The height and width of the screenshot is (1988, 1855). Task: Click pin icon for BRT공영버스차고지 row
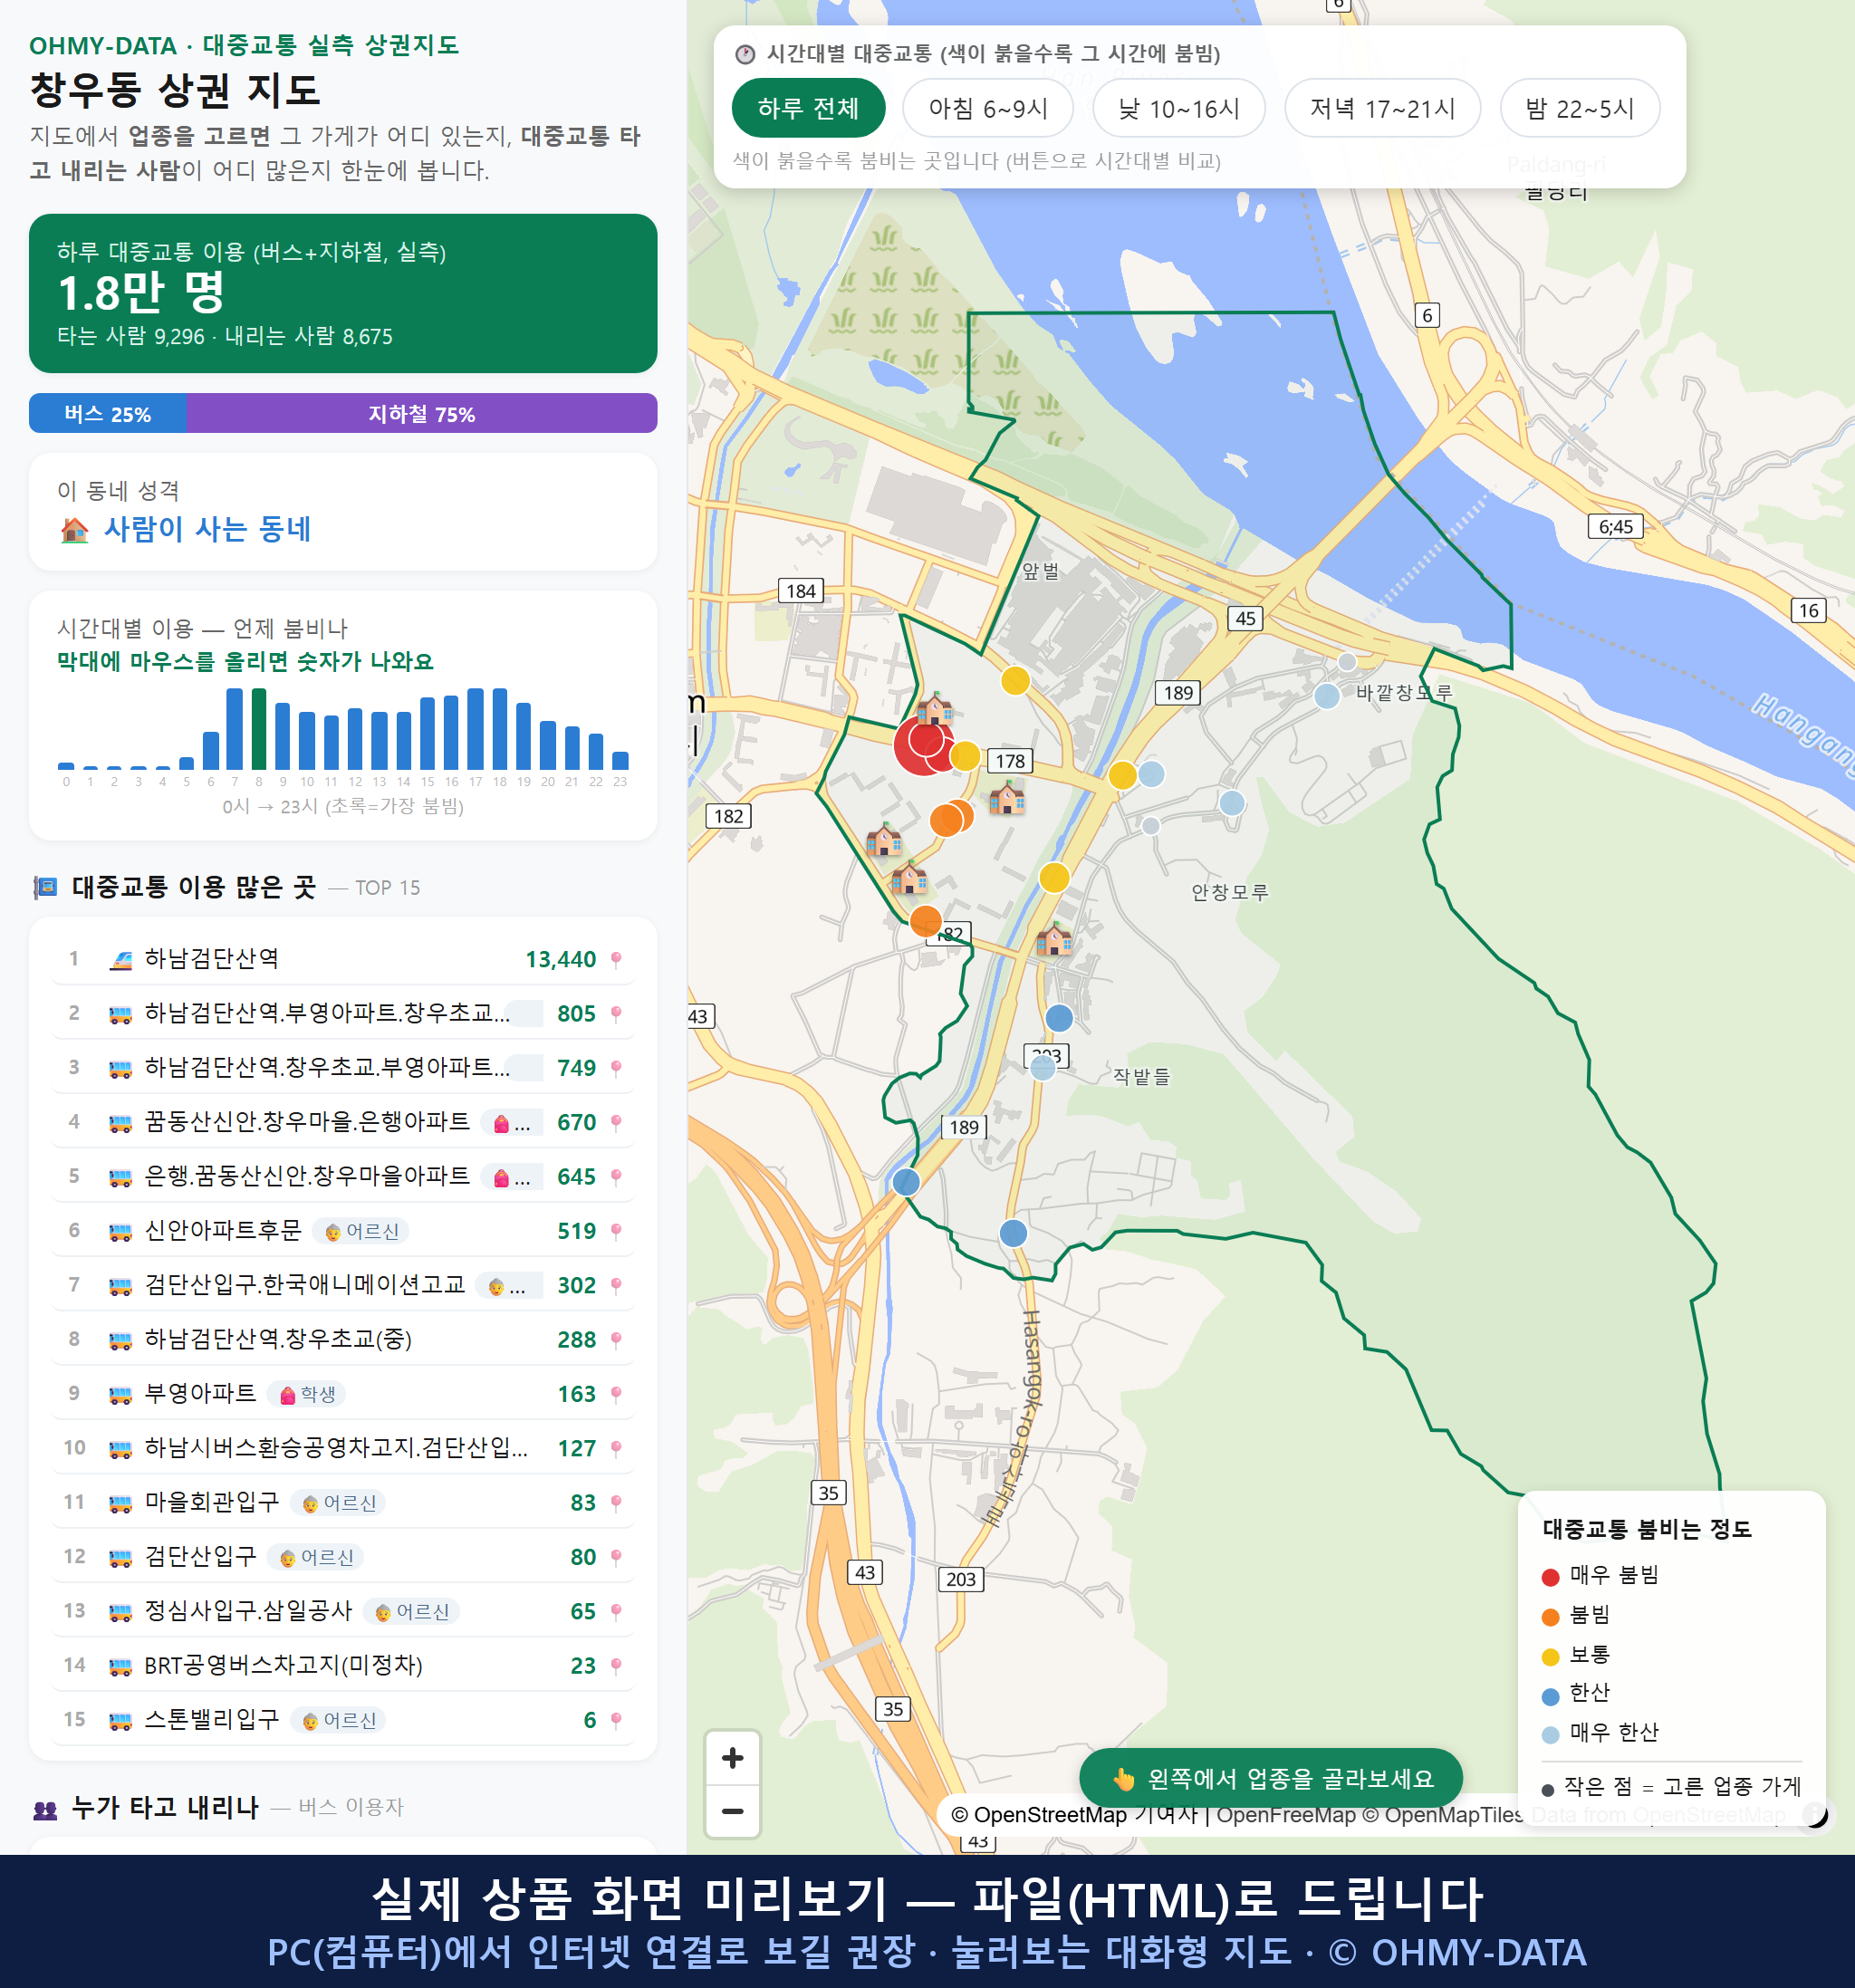point(616,1666)
